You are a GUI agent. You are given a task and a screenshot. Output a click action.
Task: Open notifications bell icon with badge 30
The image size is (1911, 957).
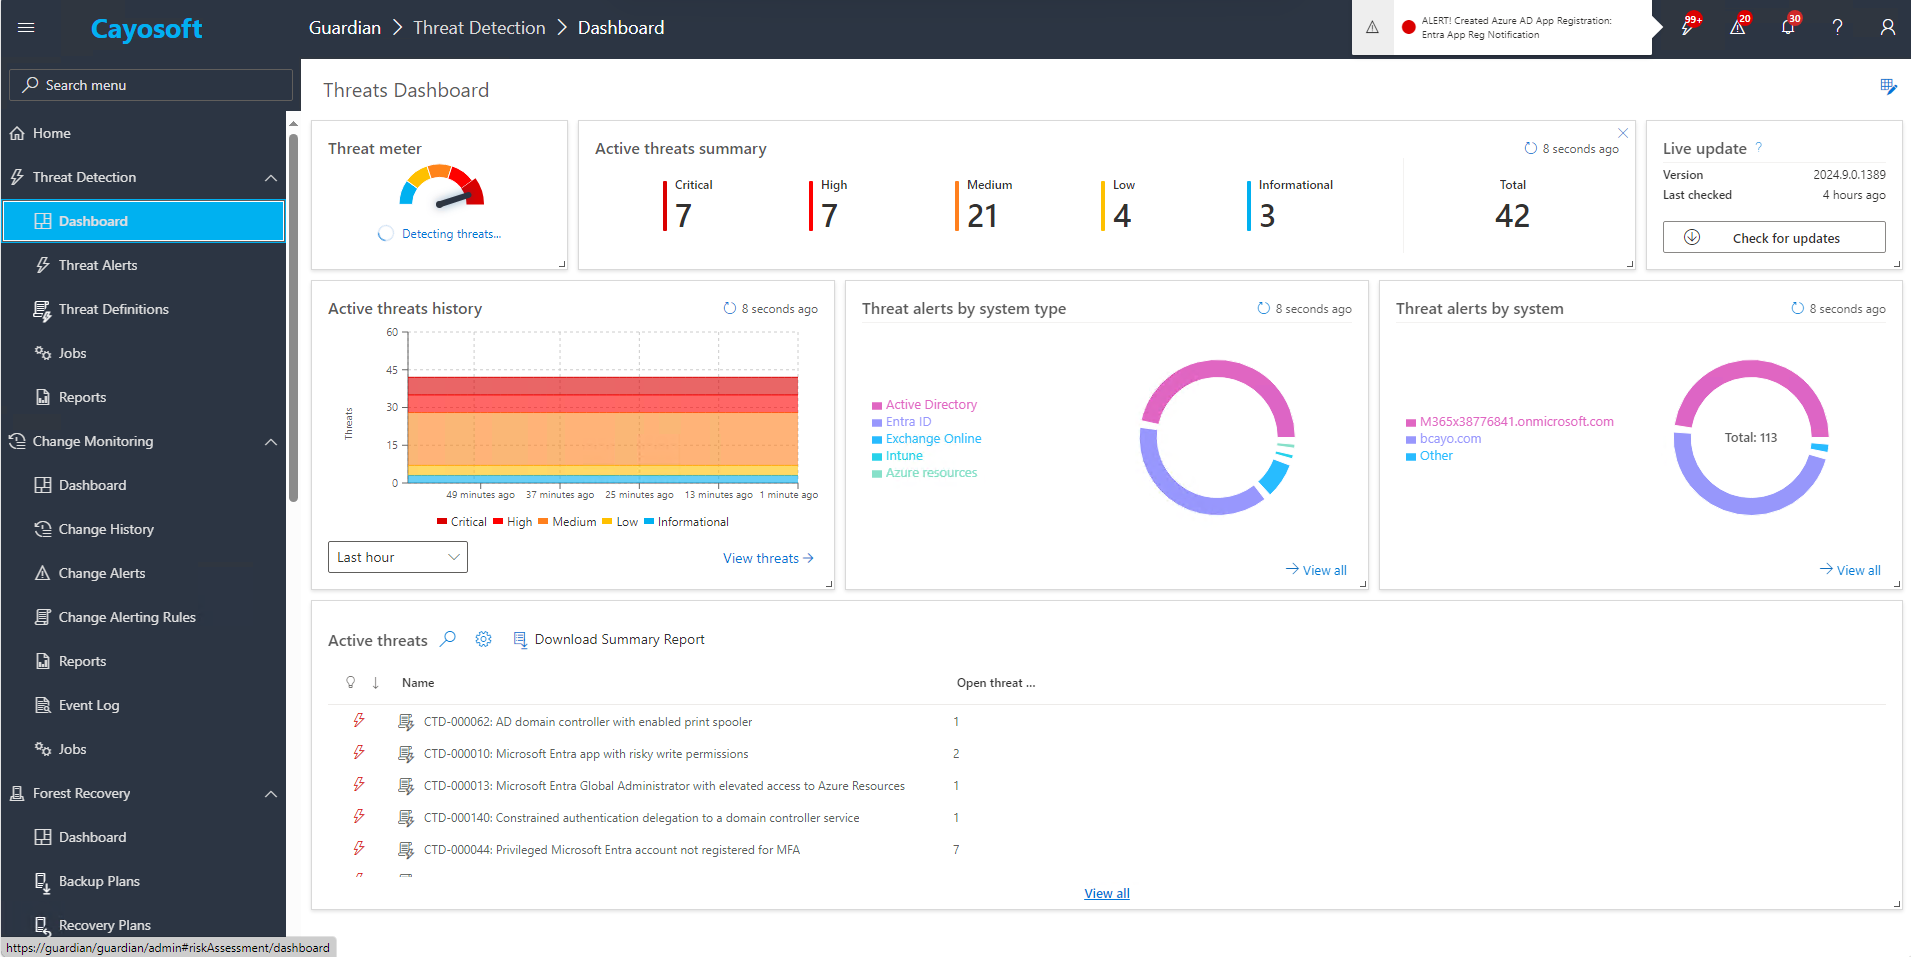click(x=1788, y=27)
